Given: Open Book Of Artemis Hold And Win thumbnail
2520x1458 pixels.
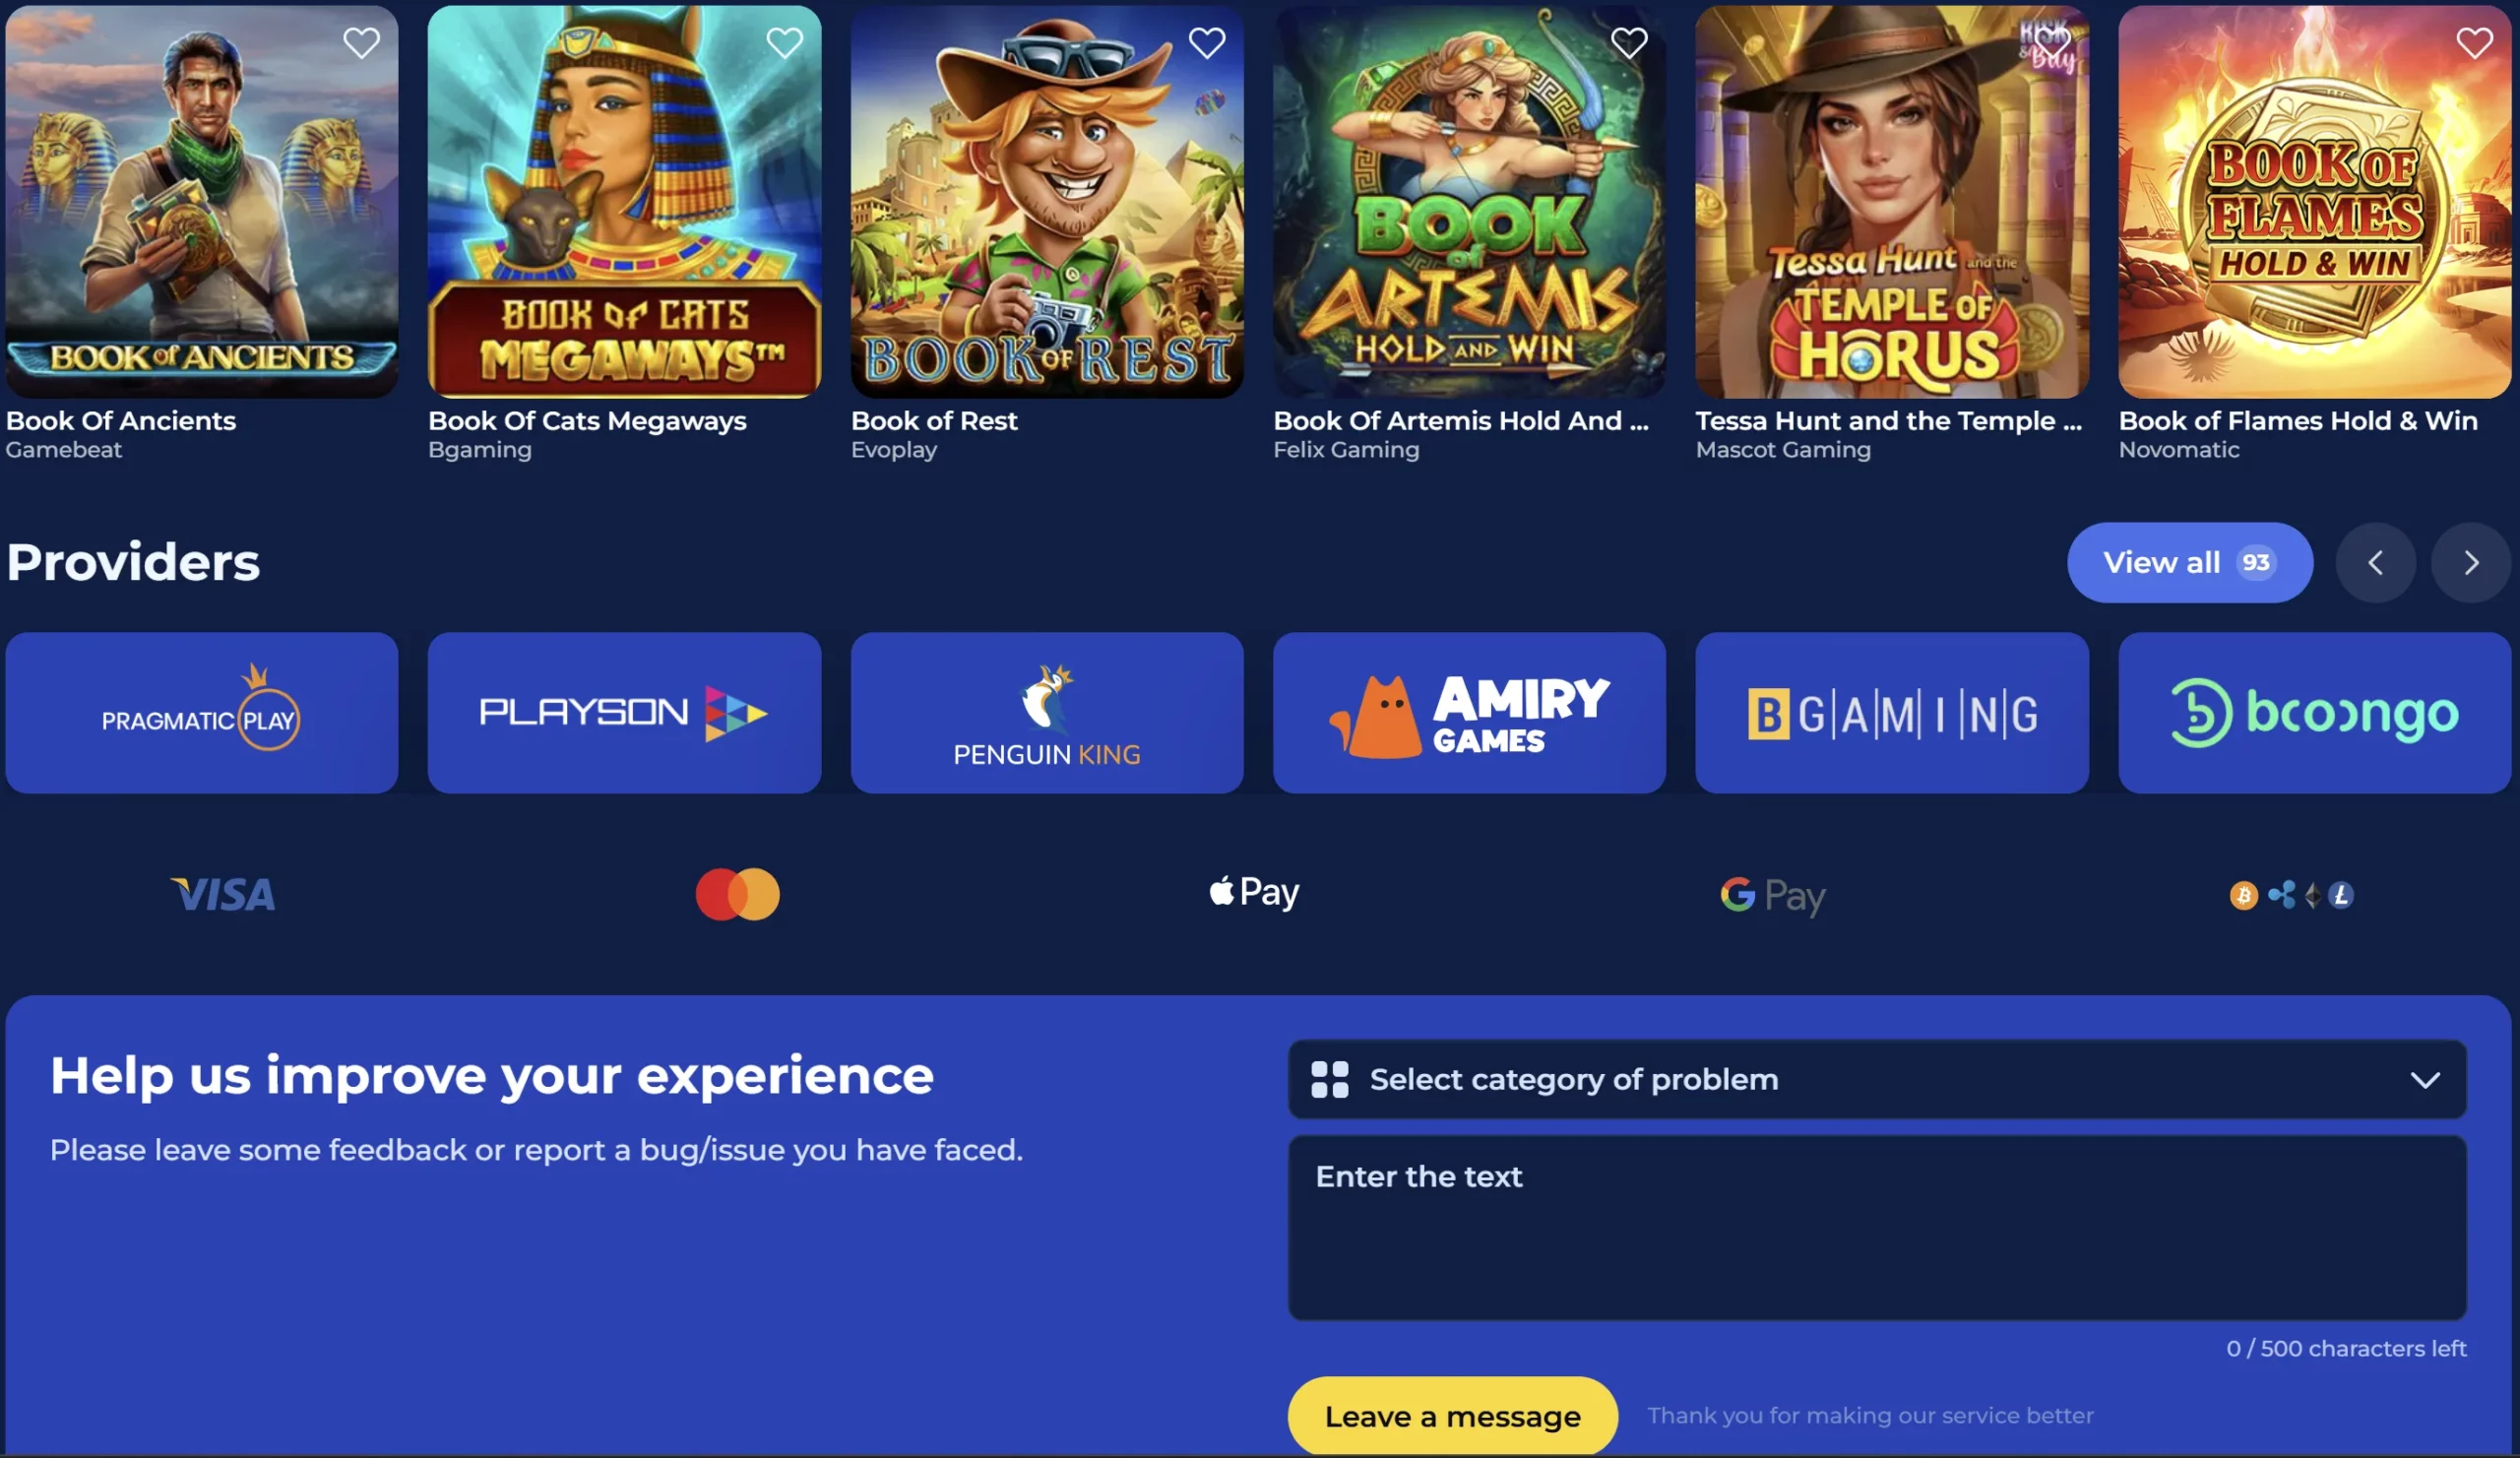Looking at the screenshot, I should tap(1469, 201).
